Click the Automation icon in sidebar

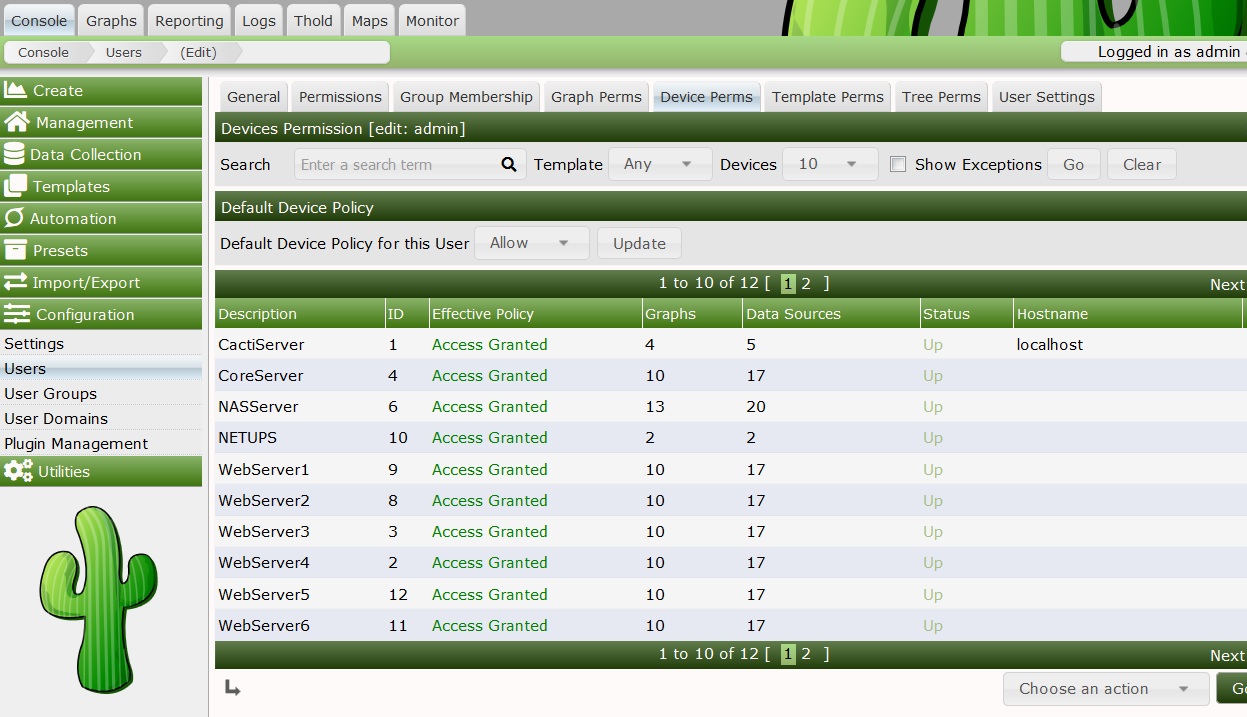click(14, 218)
